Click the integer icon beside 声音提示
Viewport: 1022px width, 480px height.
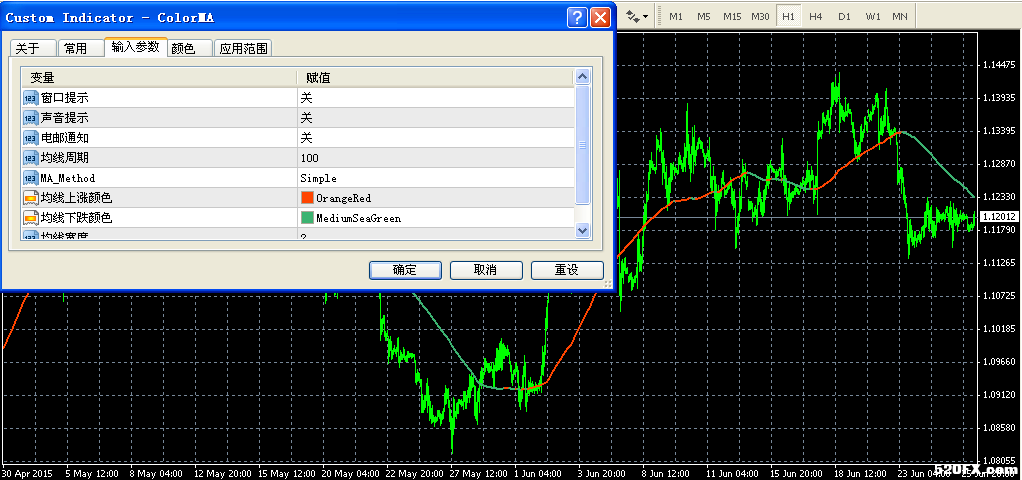31,118
